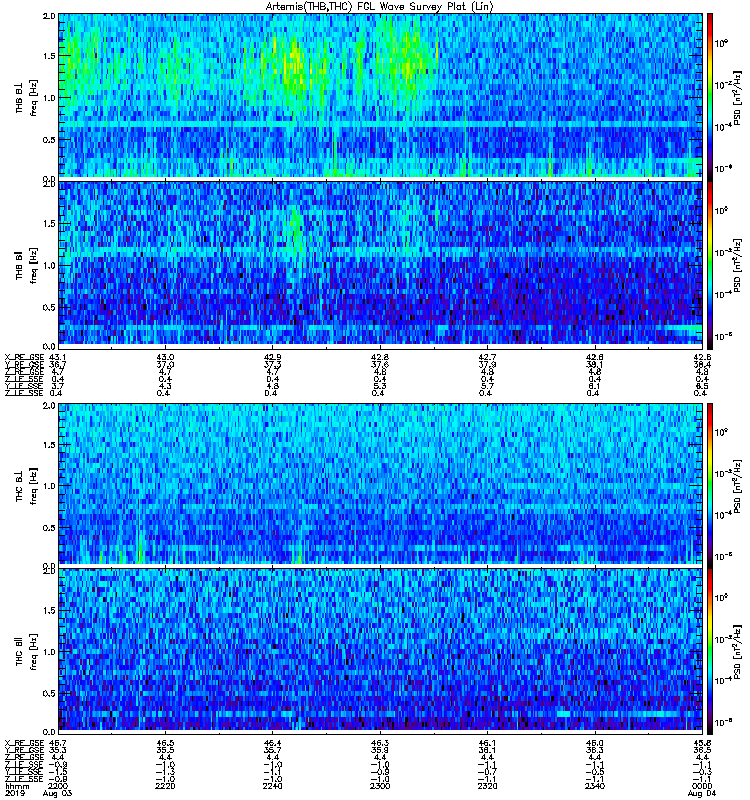This screenshot has width=750, height=800.
Task: Select the THC B-parallel spectrogram panel
Action: tap(381, 650)
